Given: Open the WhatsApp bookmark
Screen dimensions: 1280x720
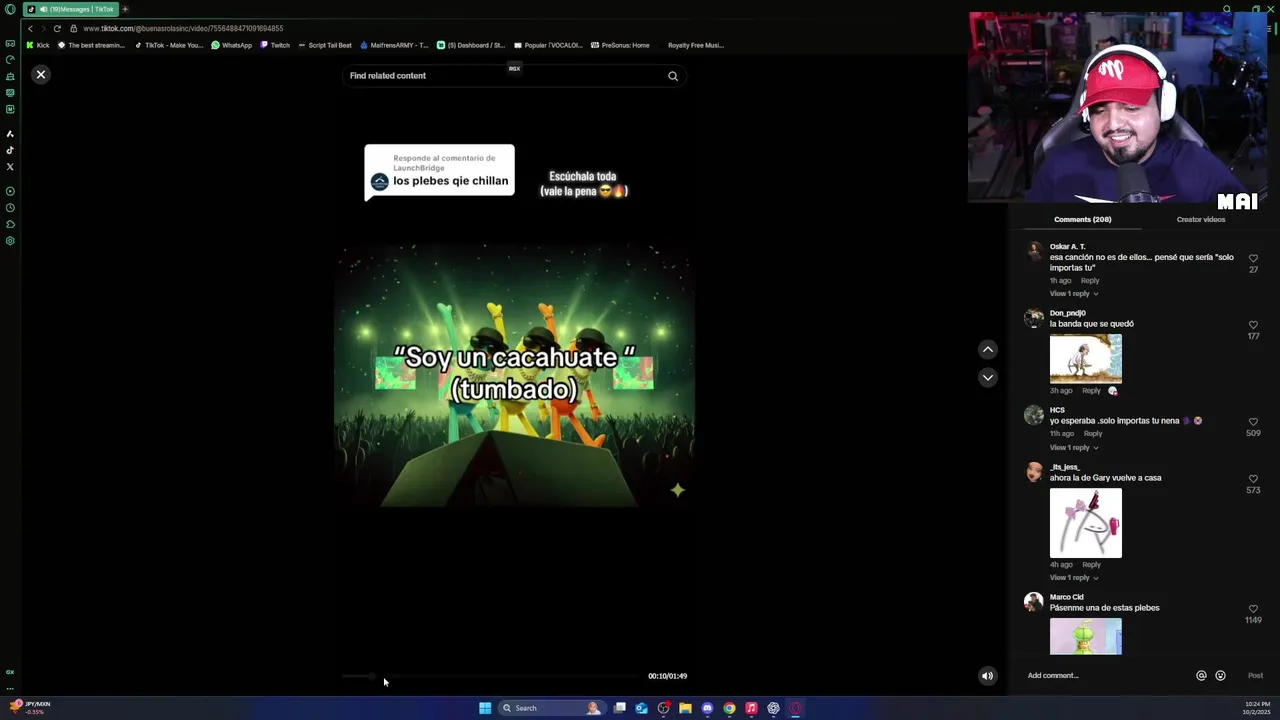Looking at the screenshot, I should click(232, 45).
